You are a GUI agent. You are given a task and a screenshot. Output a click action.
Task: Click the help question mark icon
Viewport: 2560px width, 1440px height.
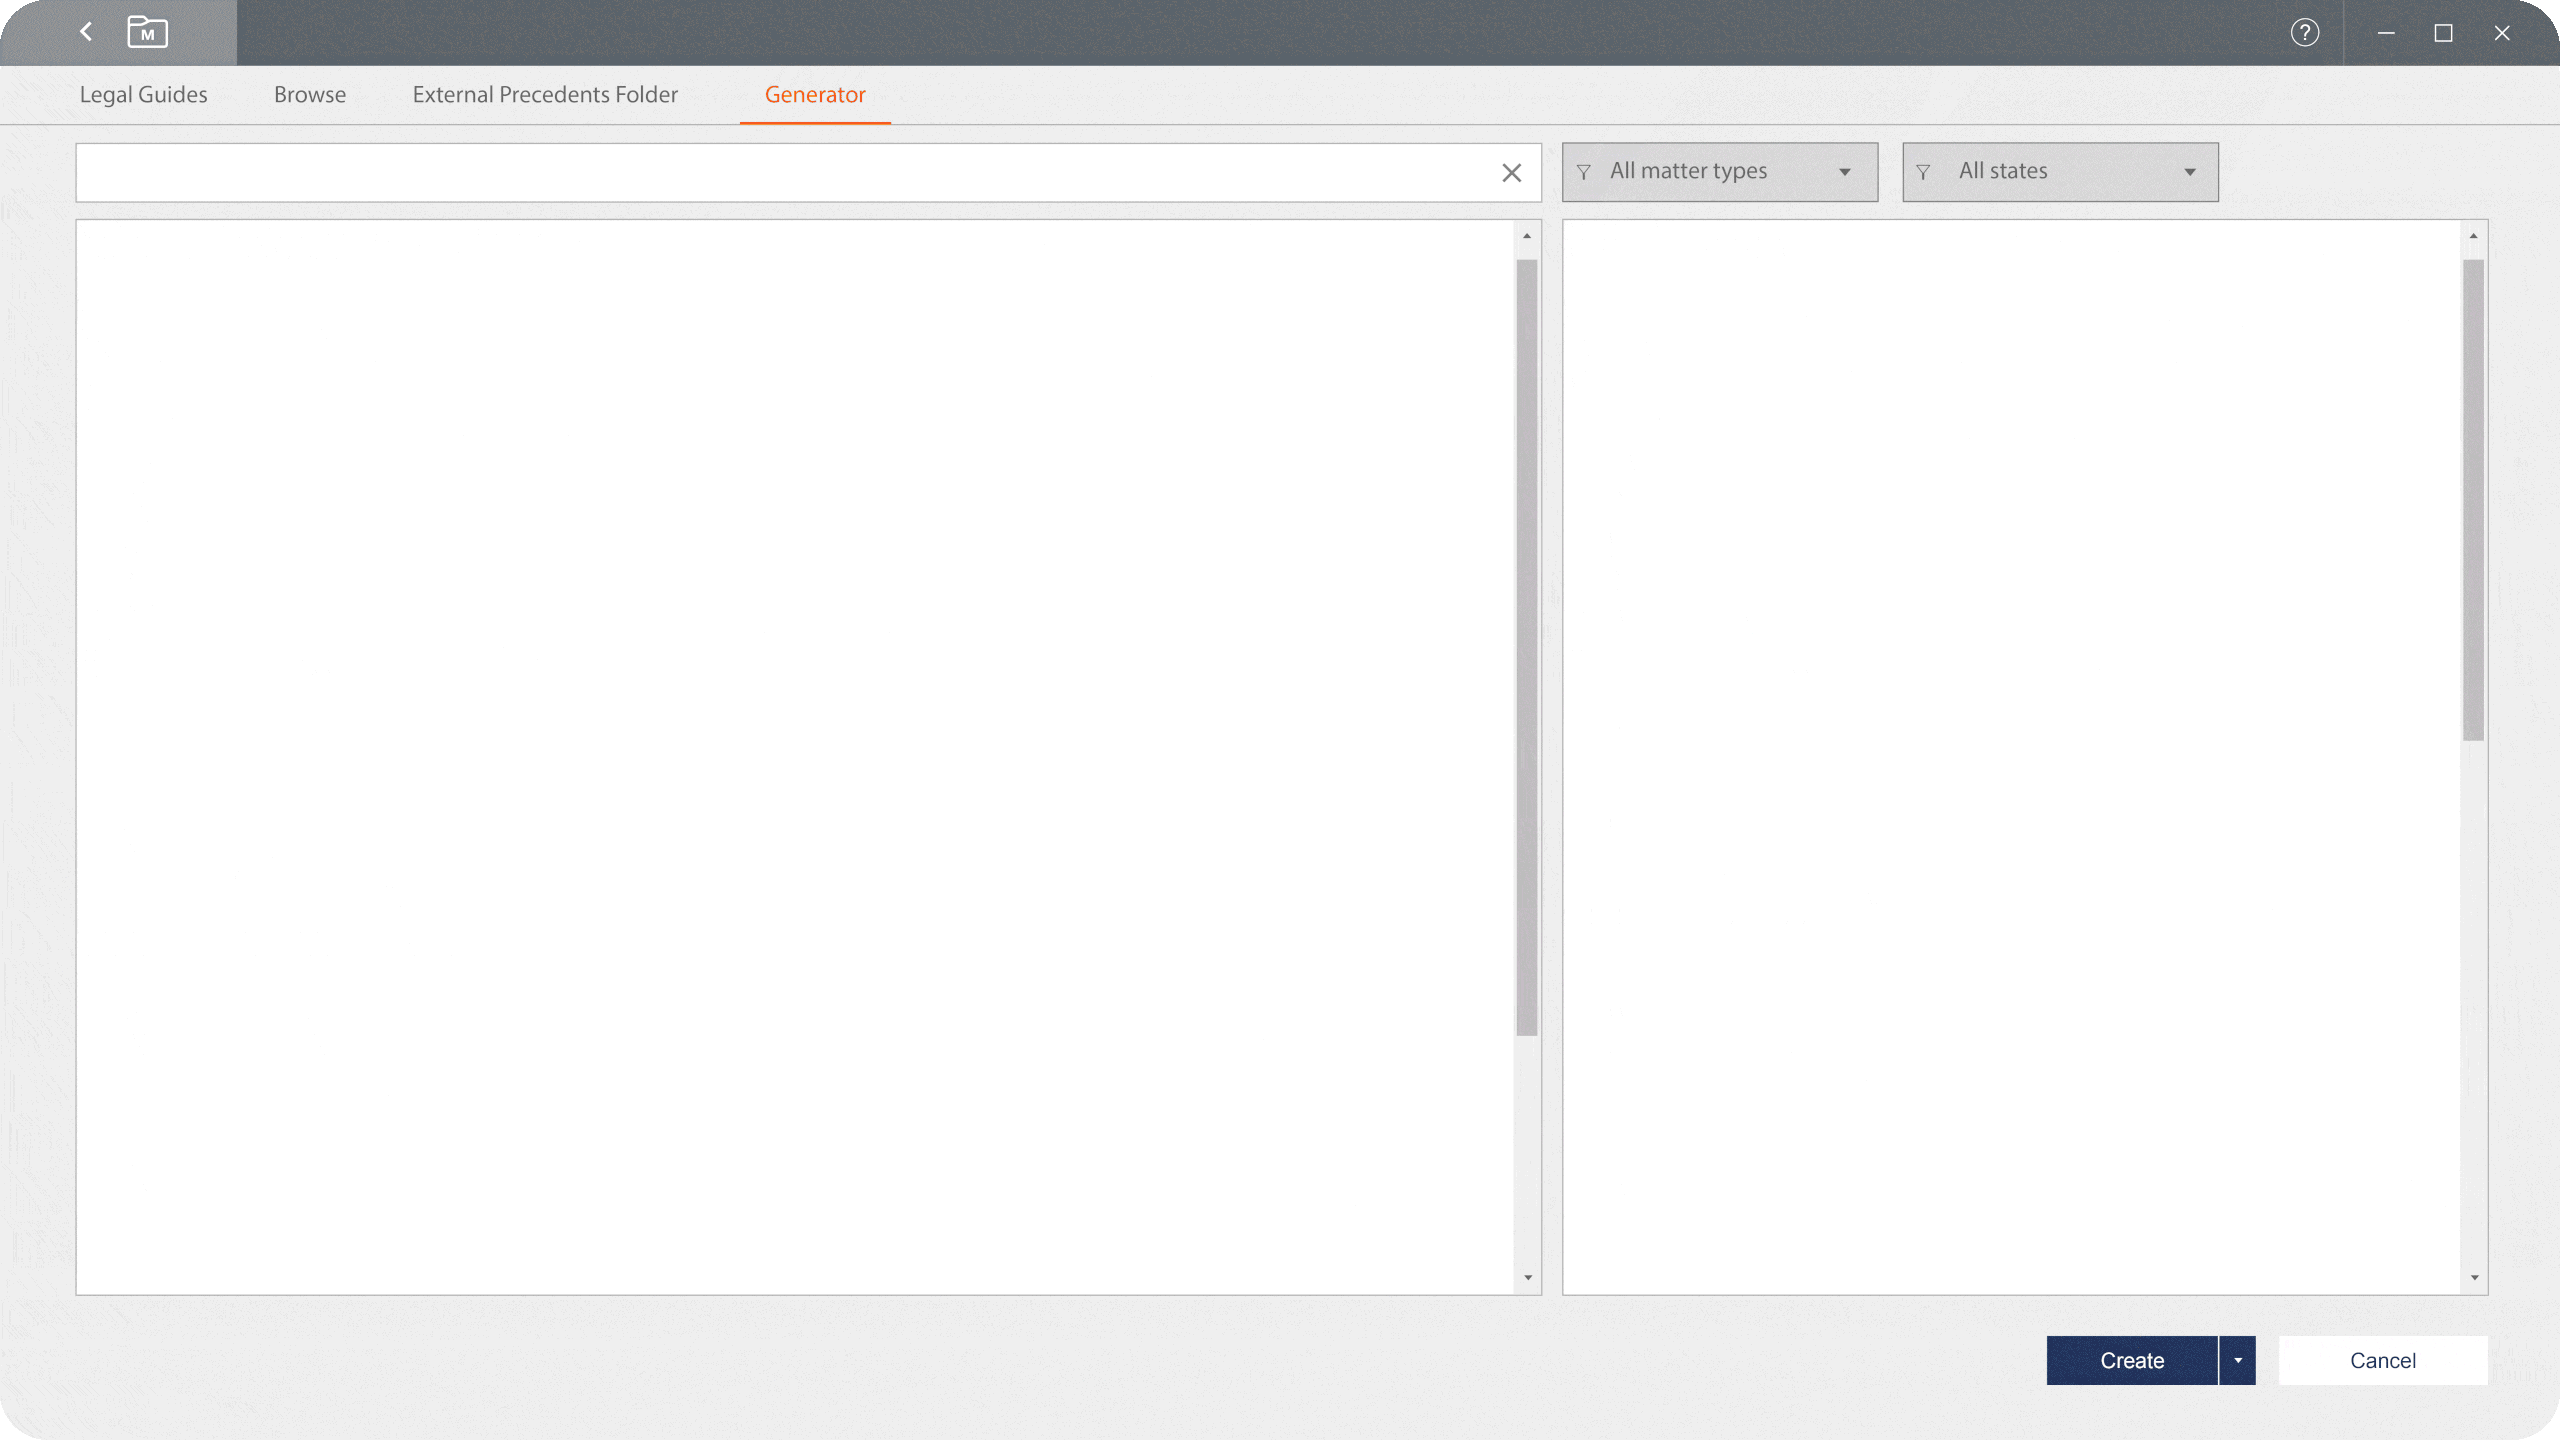click(2304, 32)
